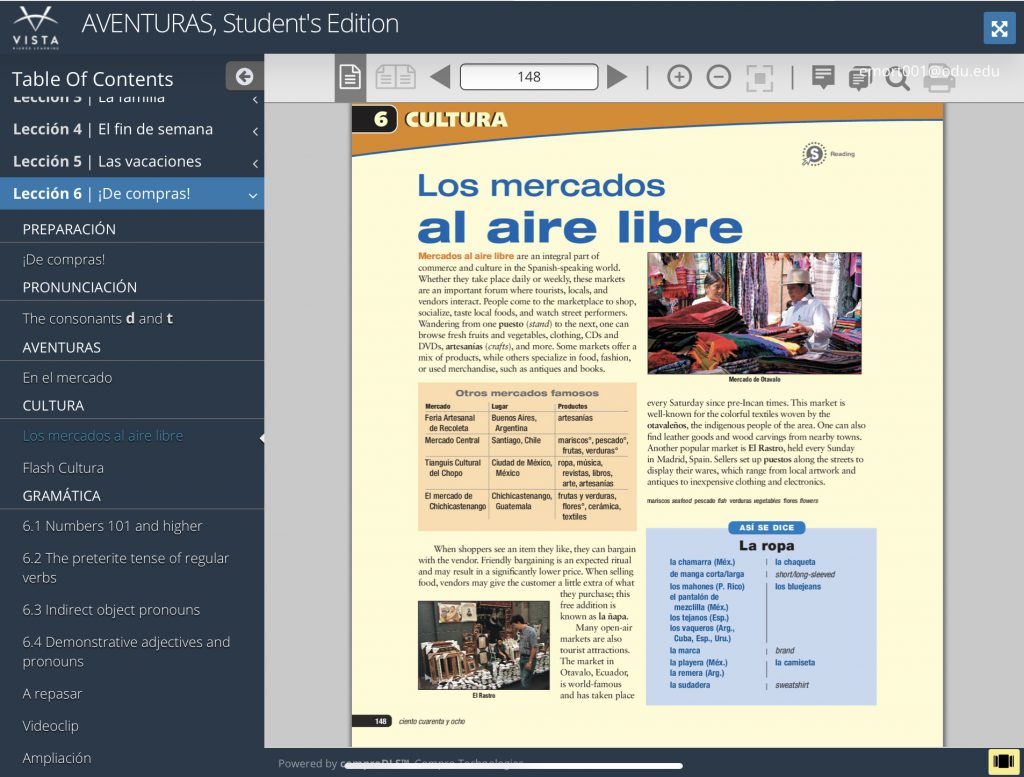Go to the next page arrow
The image size is (1024, 777).
click(616, 77)
